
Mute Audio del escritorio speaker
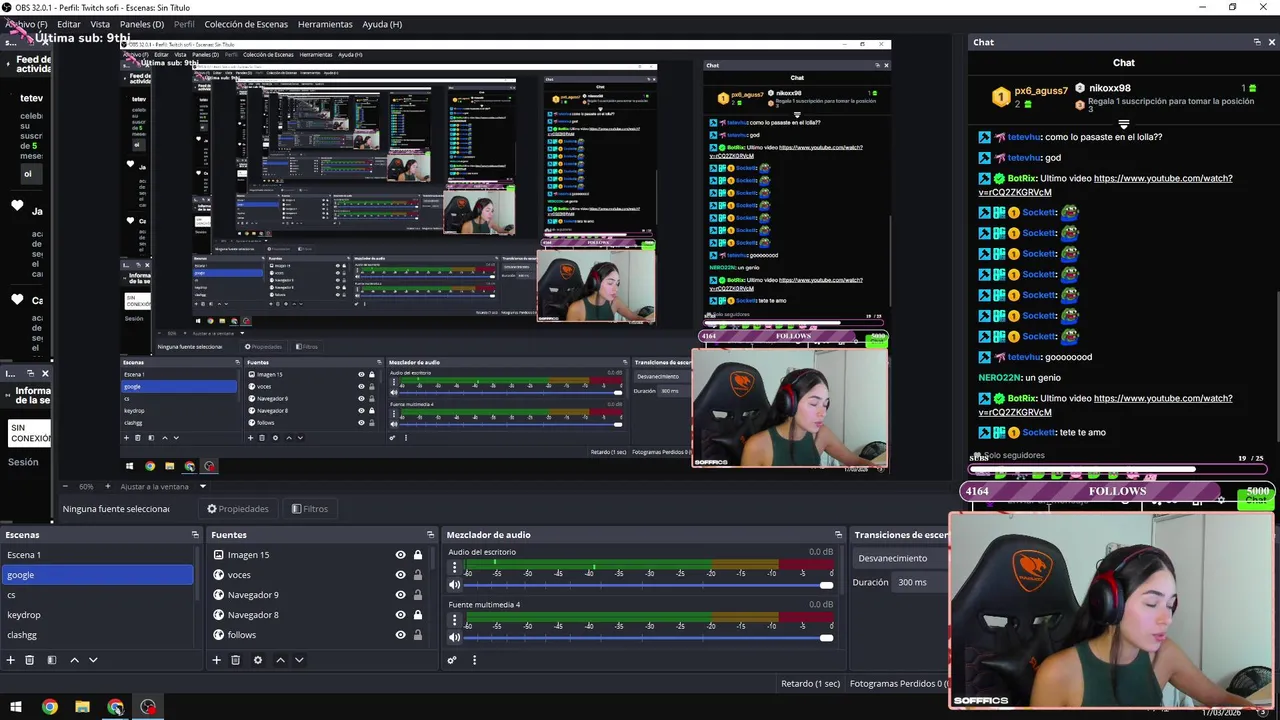tap(455, 585)
